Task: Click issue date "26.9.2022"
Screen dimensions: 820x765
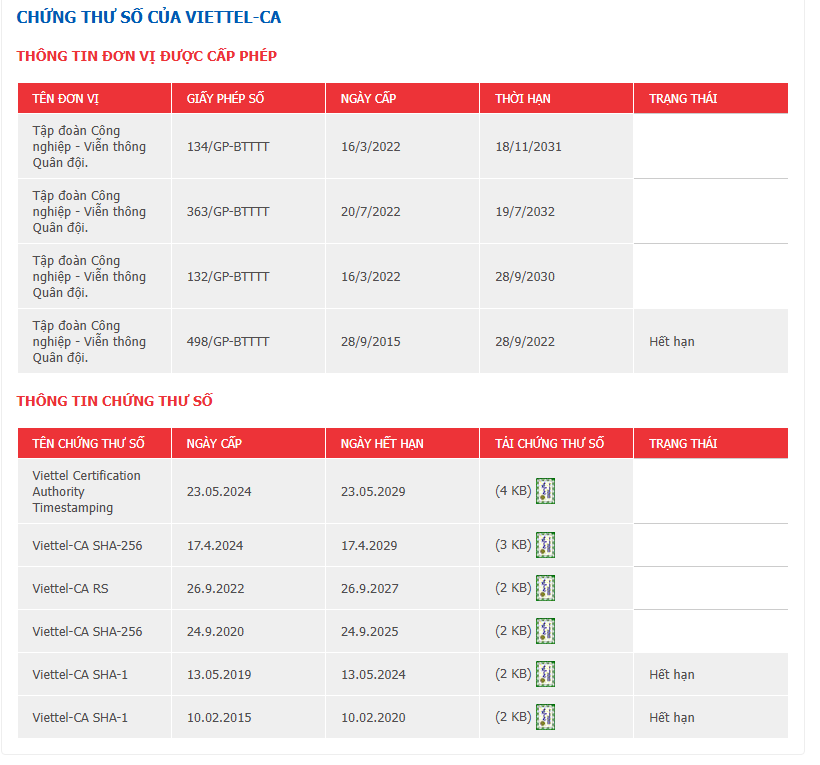Action: point(215,588)
